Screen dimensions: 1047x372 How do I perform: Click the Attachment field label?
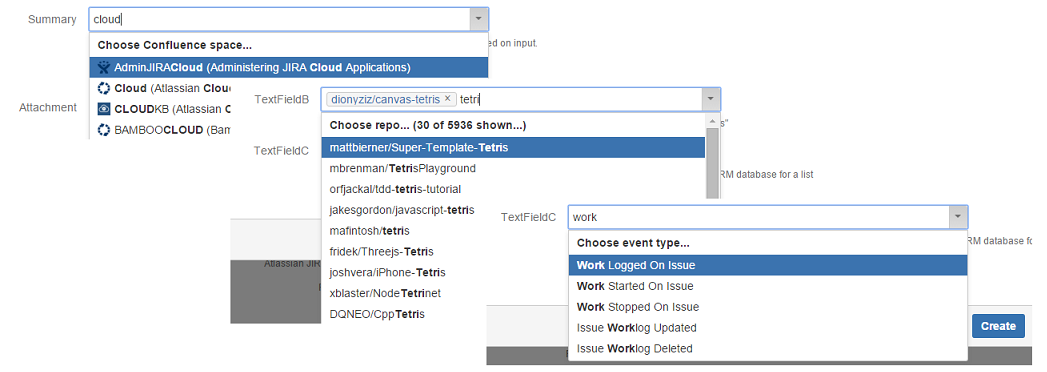[x=47, y=107]
